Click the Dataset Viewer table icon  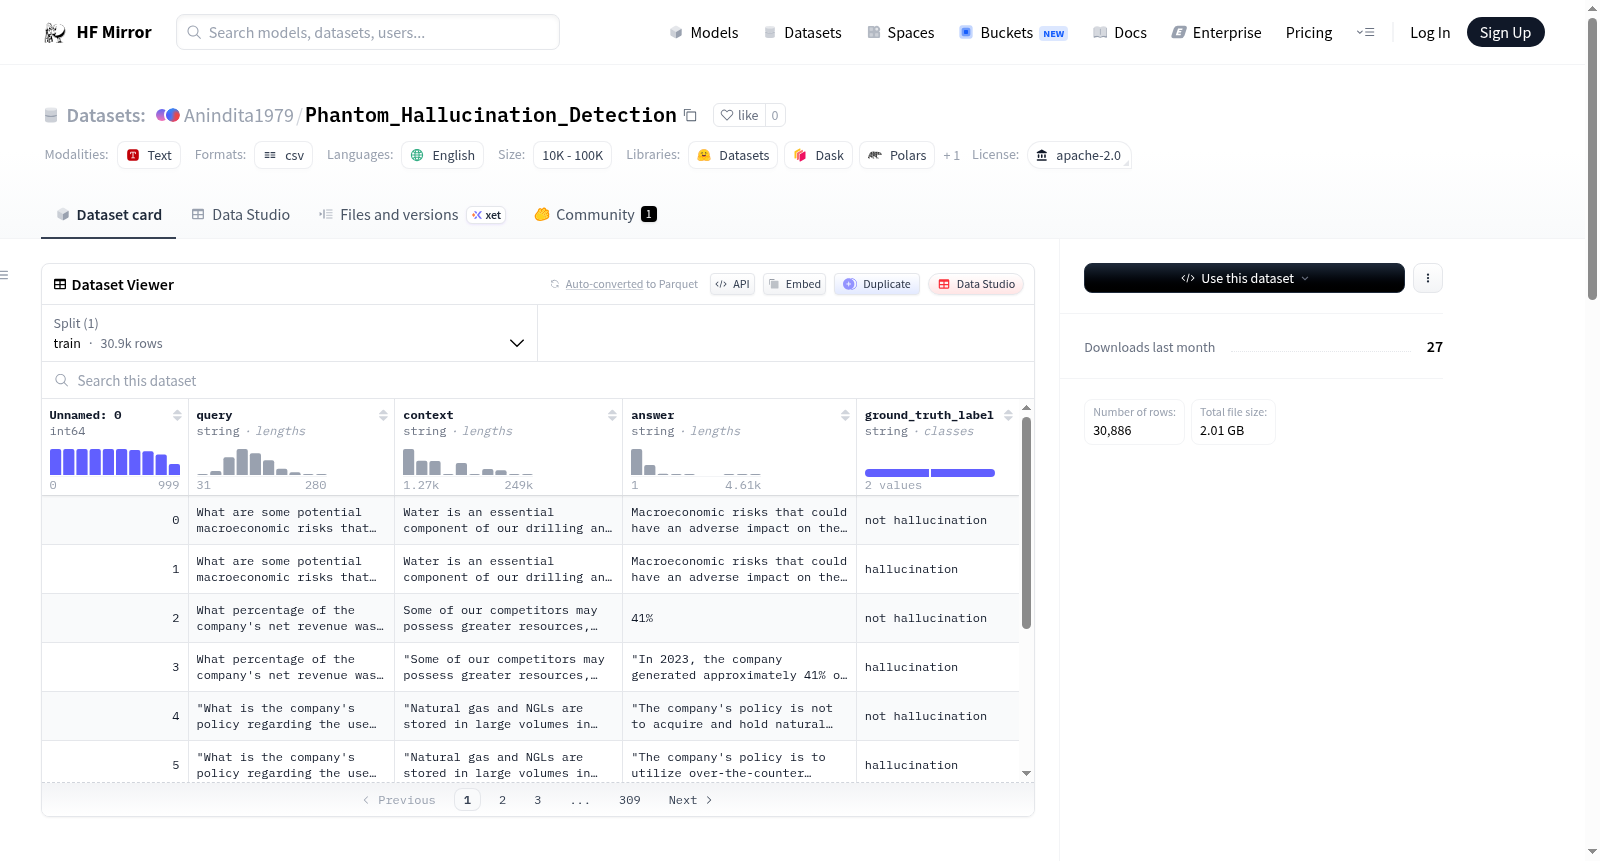click(60, 285)
